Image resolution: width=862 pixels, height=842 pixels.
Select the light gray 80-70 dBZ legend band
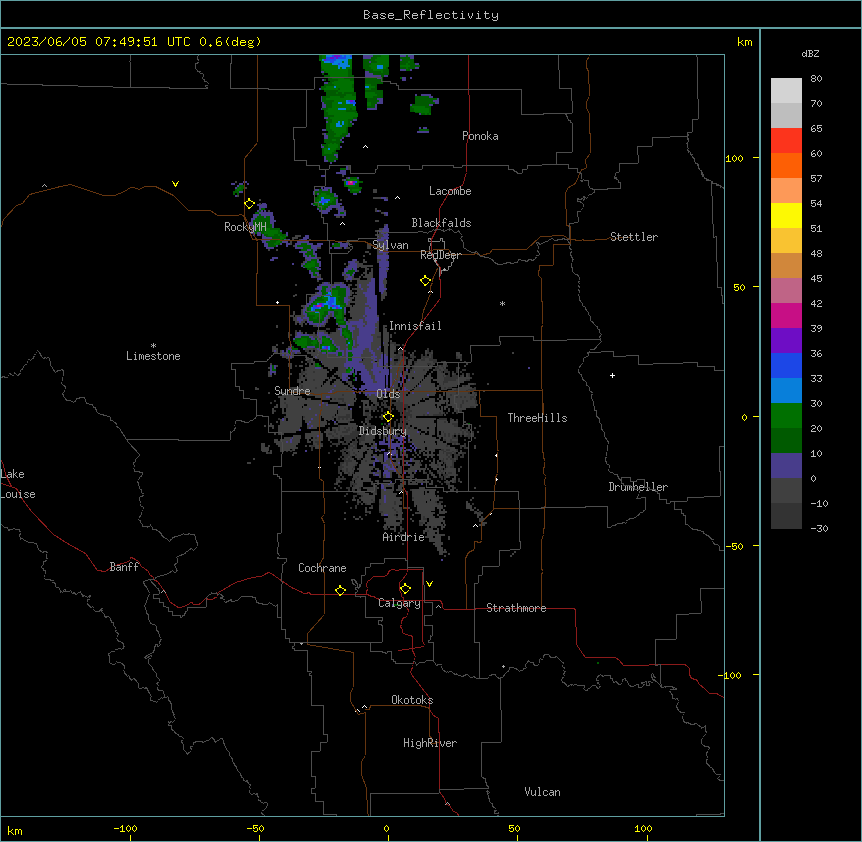tap(786, 91)
